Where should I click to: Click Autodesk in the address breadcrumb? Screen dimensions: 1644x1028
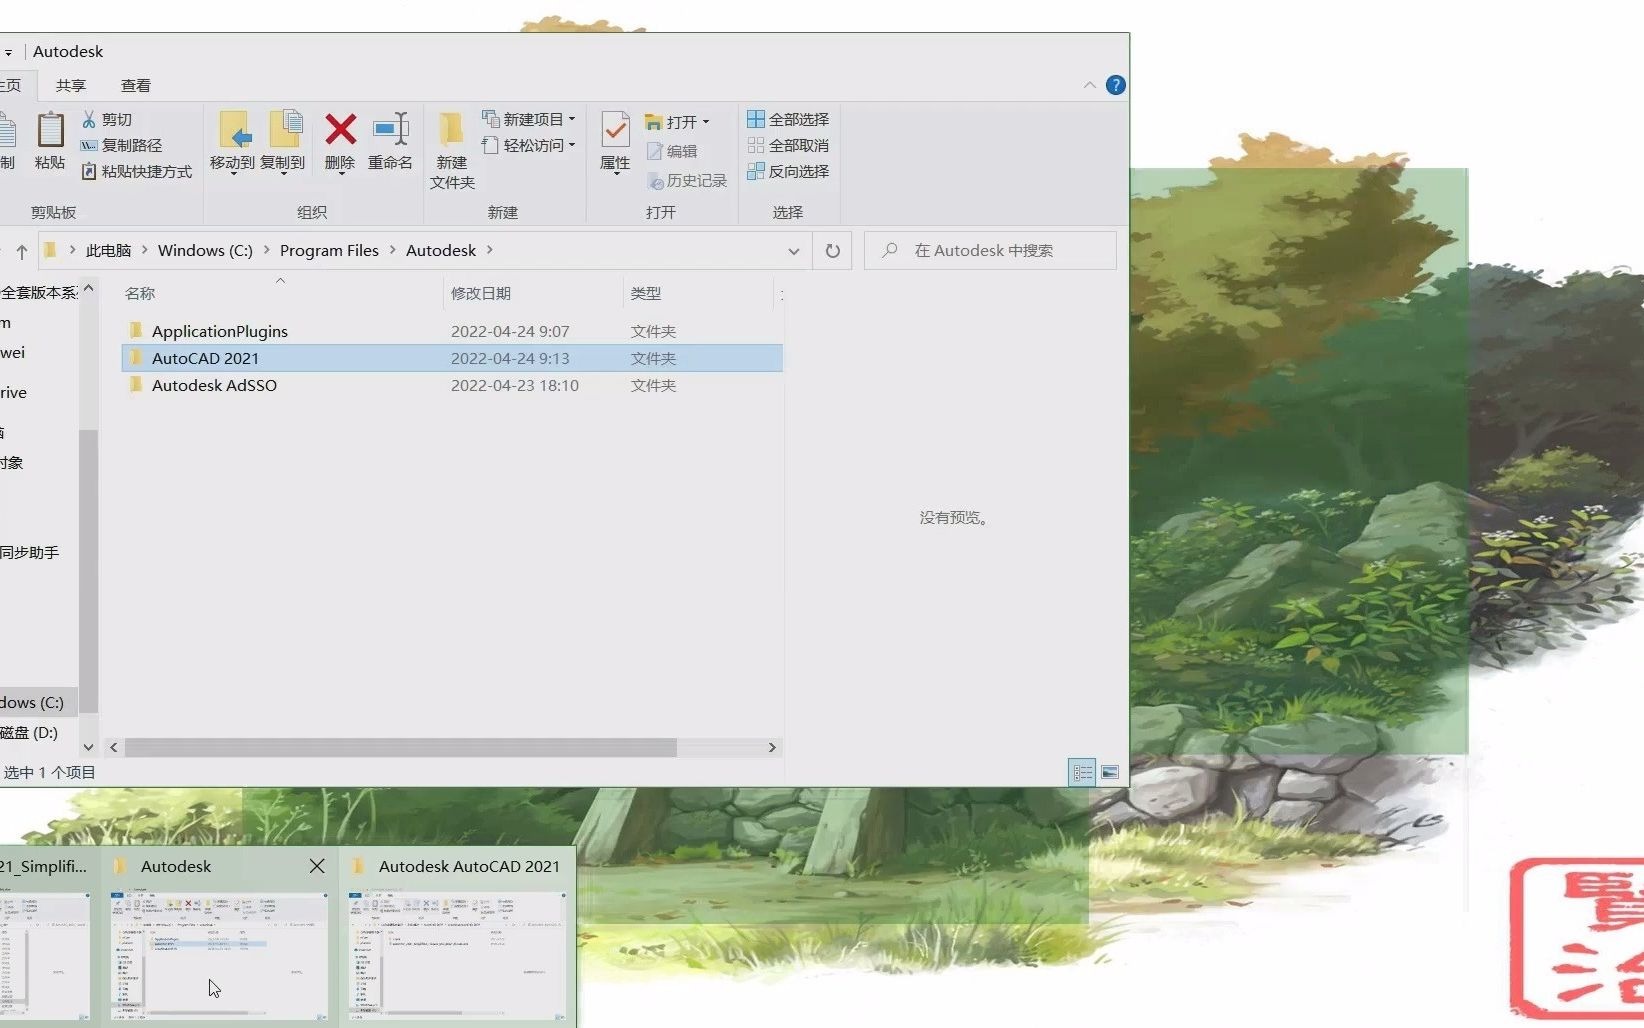pyautogui.click(x=441, y=251)
